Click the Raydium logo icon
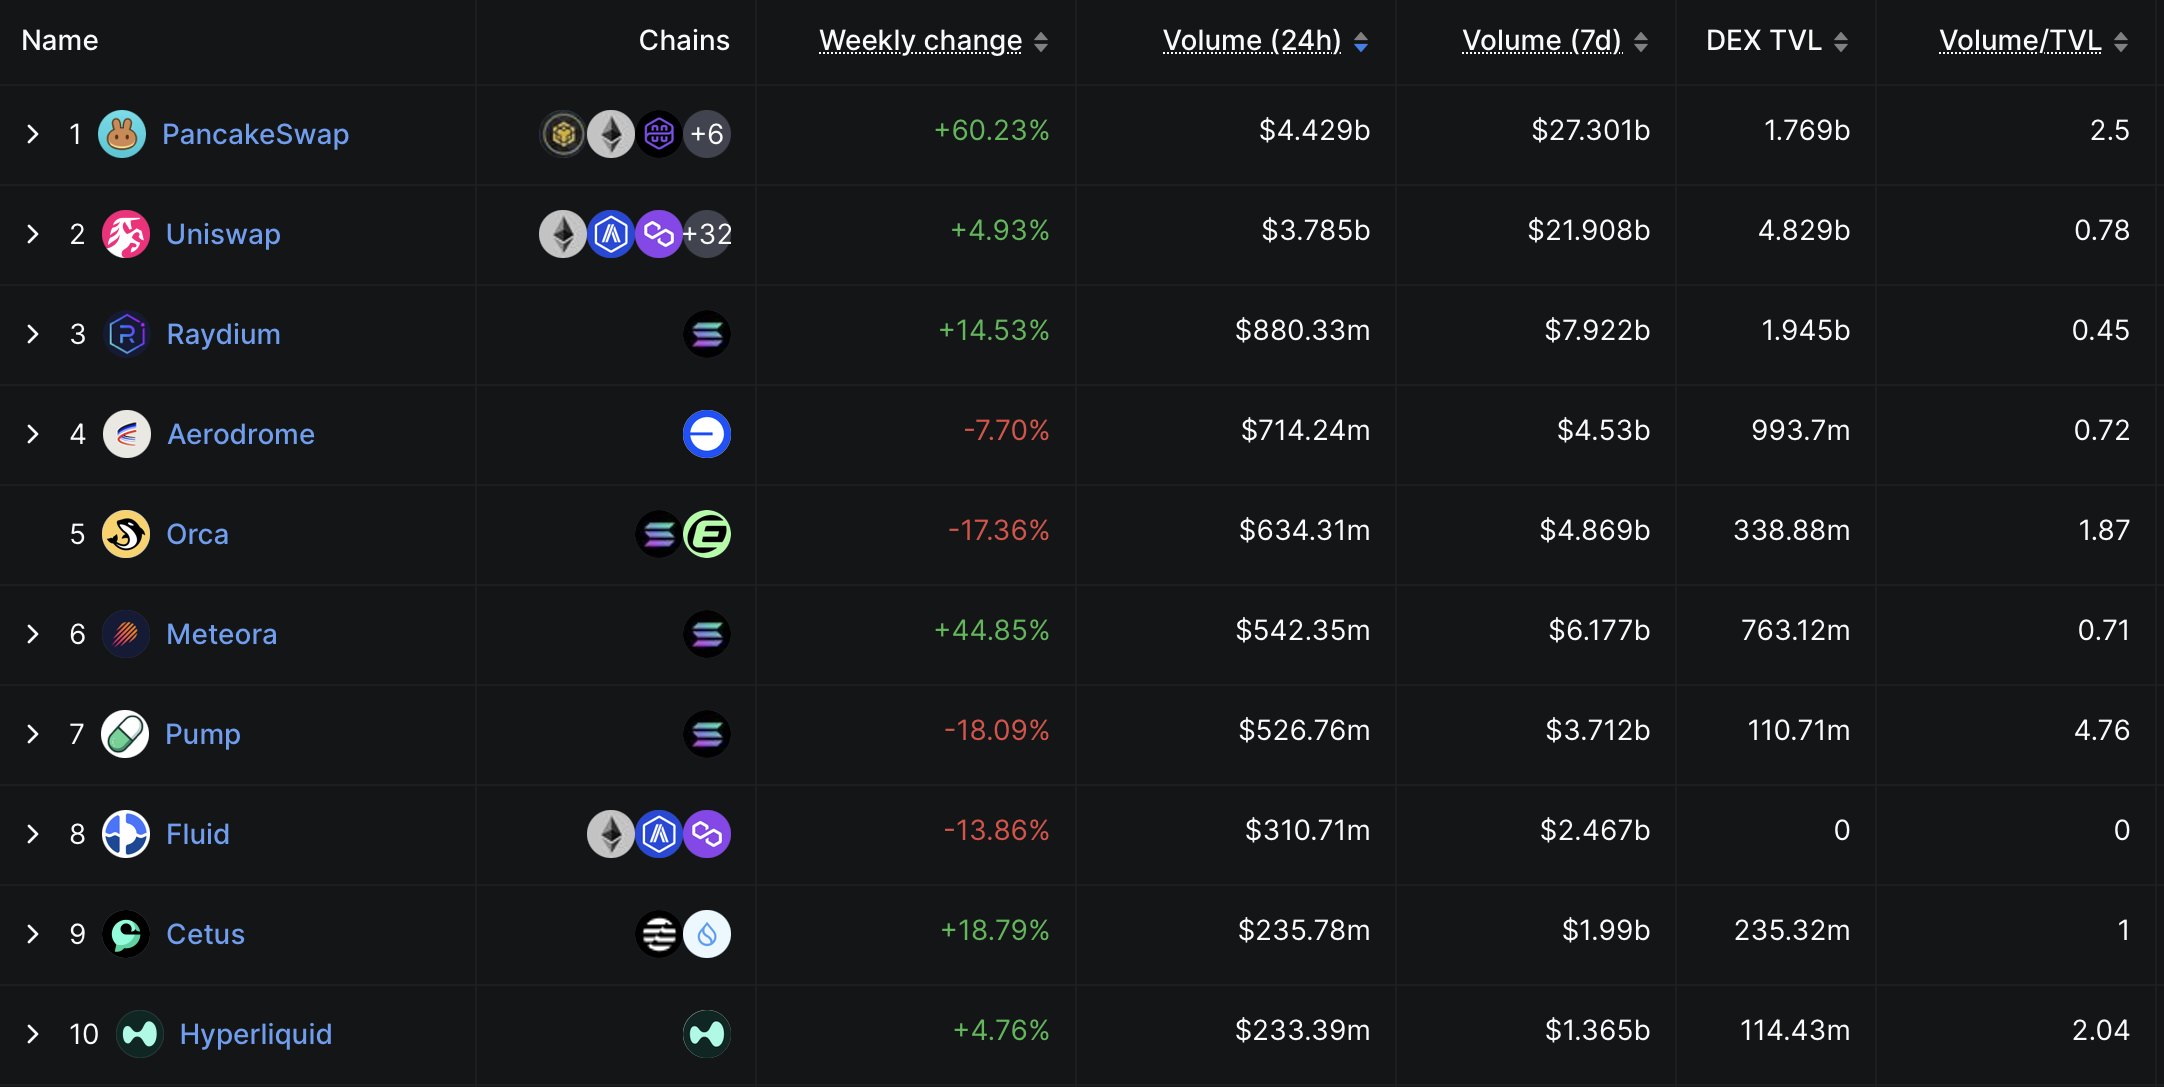This screenshot has height=1087, width=2164. pyautogui.click(x=127, y=334)
